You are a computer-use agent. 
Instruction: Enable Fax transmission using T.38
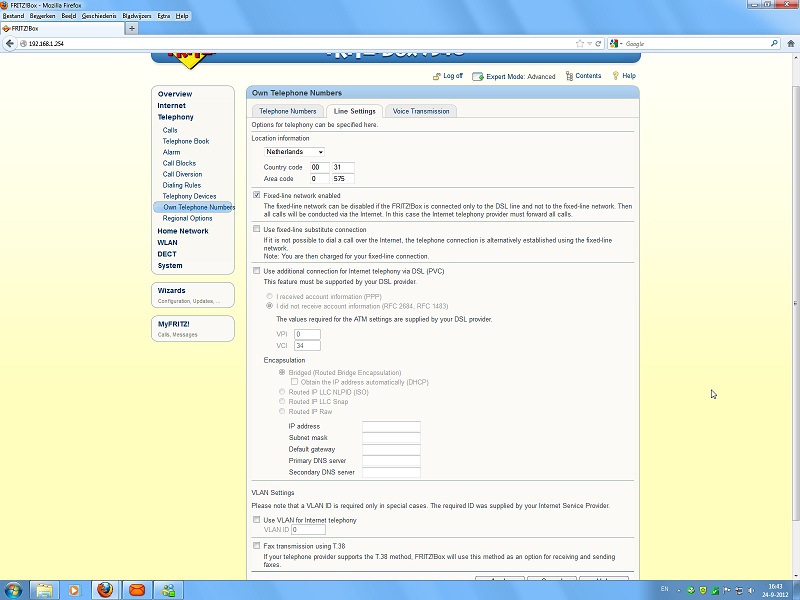tap(257, 545)
